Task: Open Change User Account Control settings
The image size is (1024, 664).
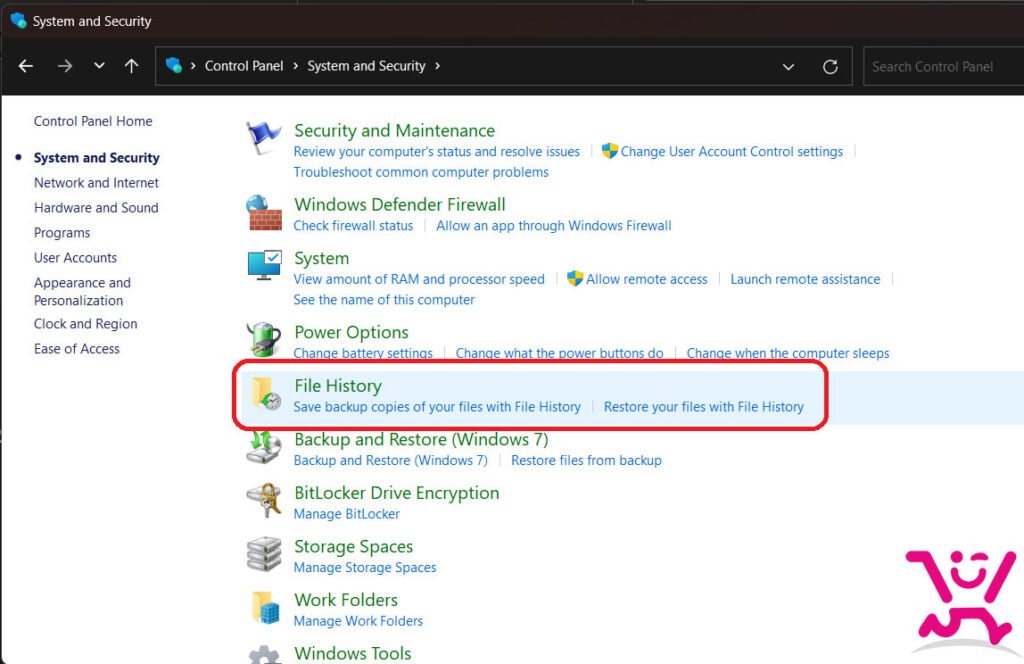Action: tap(731, 151)
